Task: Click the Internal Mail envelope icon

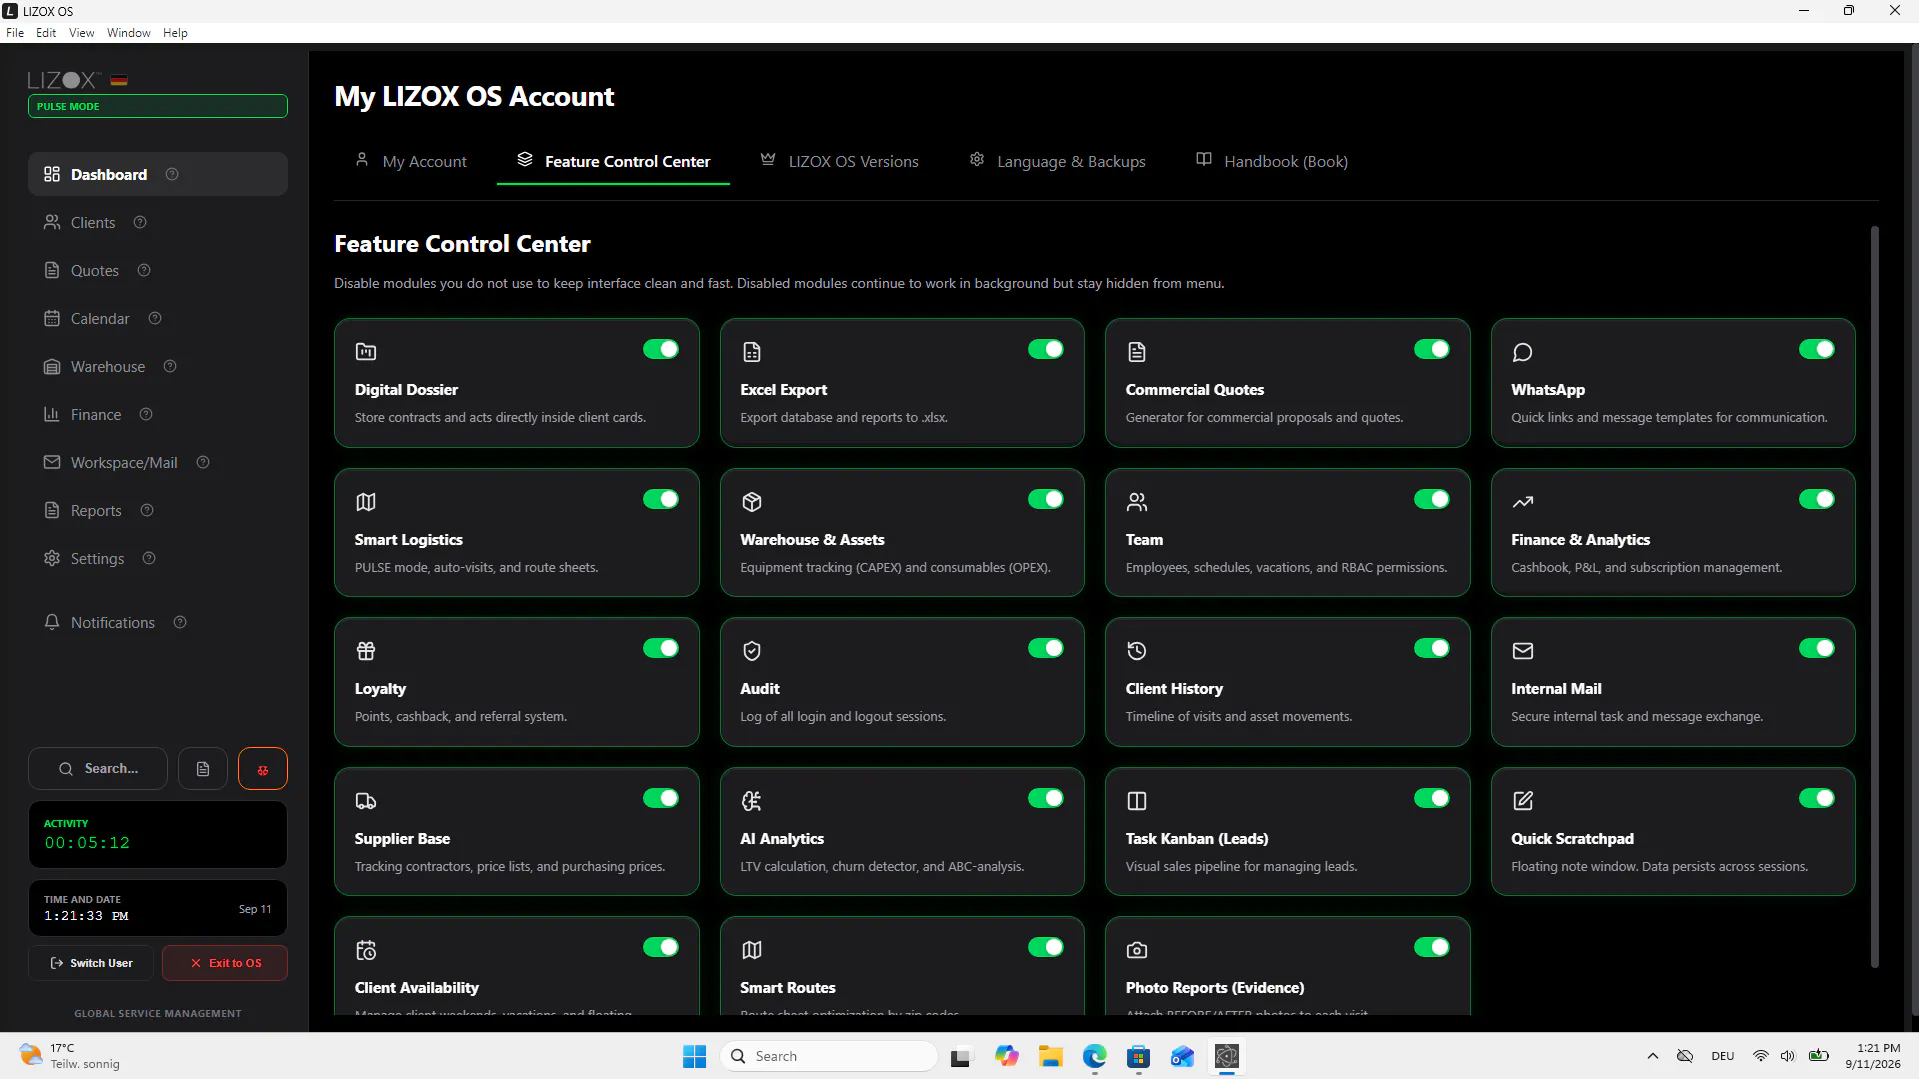Action: point(1523,651)
